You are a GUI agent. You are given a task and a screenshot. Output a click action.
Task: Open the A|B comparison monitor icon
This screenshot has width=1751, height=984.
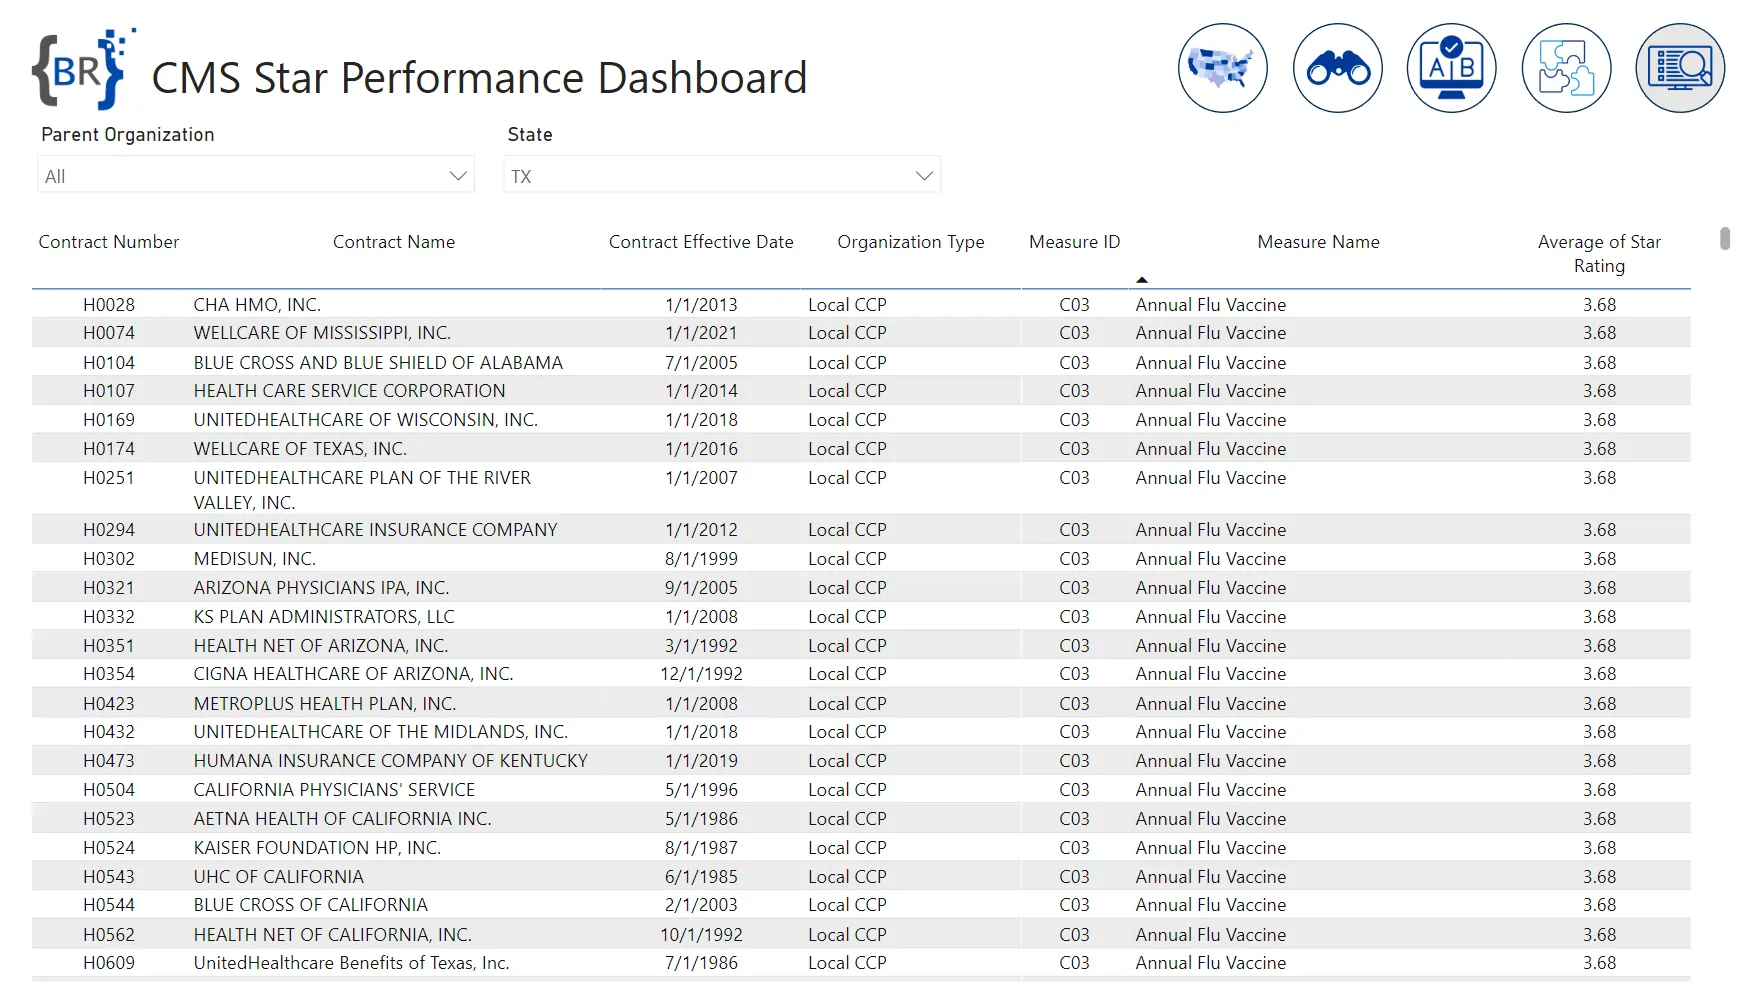coord(1451,68)
